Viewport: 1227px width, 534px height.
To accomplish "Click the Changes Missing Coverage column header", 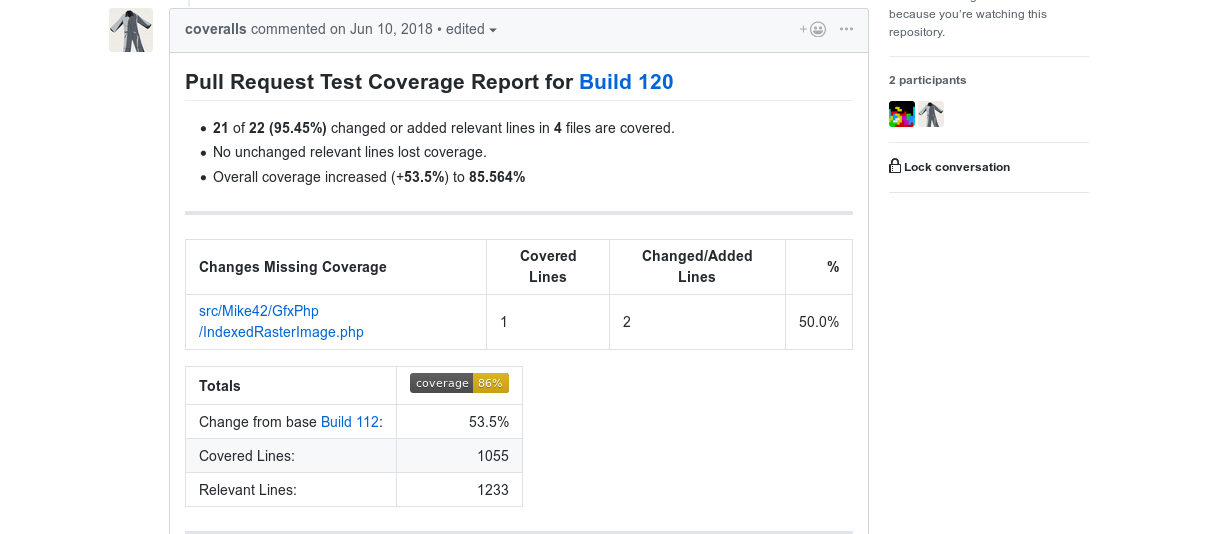I will pyautogui.click(x=293, y=267).
